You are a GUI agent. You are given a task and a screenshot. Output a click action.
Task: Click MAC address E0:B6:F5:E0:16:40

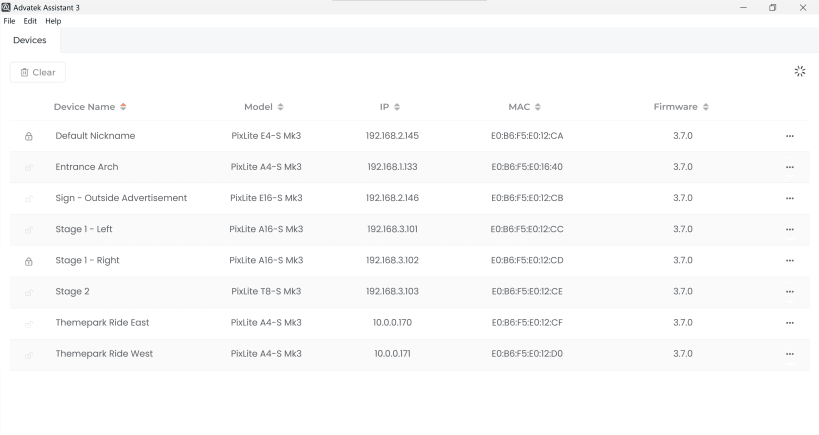click(x=527, y=167)
